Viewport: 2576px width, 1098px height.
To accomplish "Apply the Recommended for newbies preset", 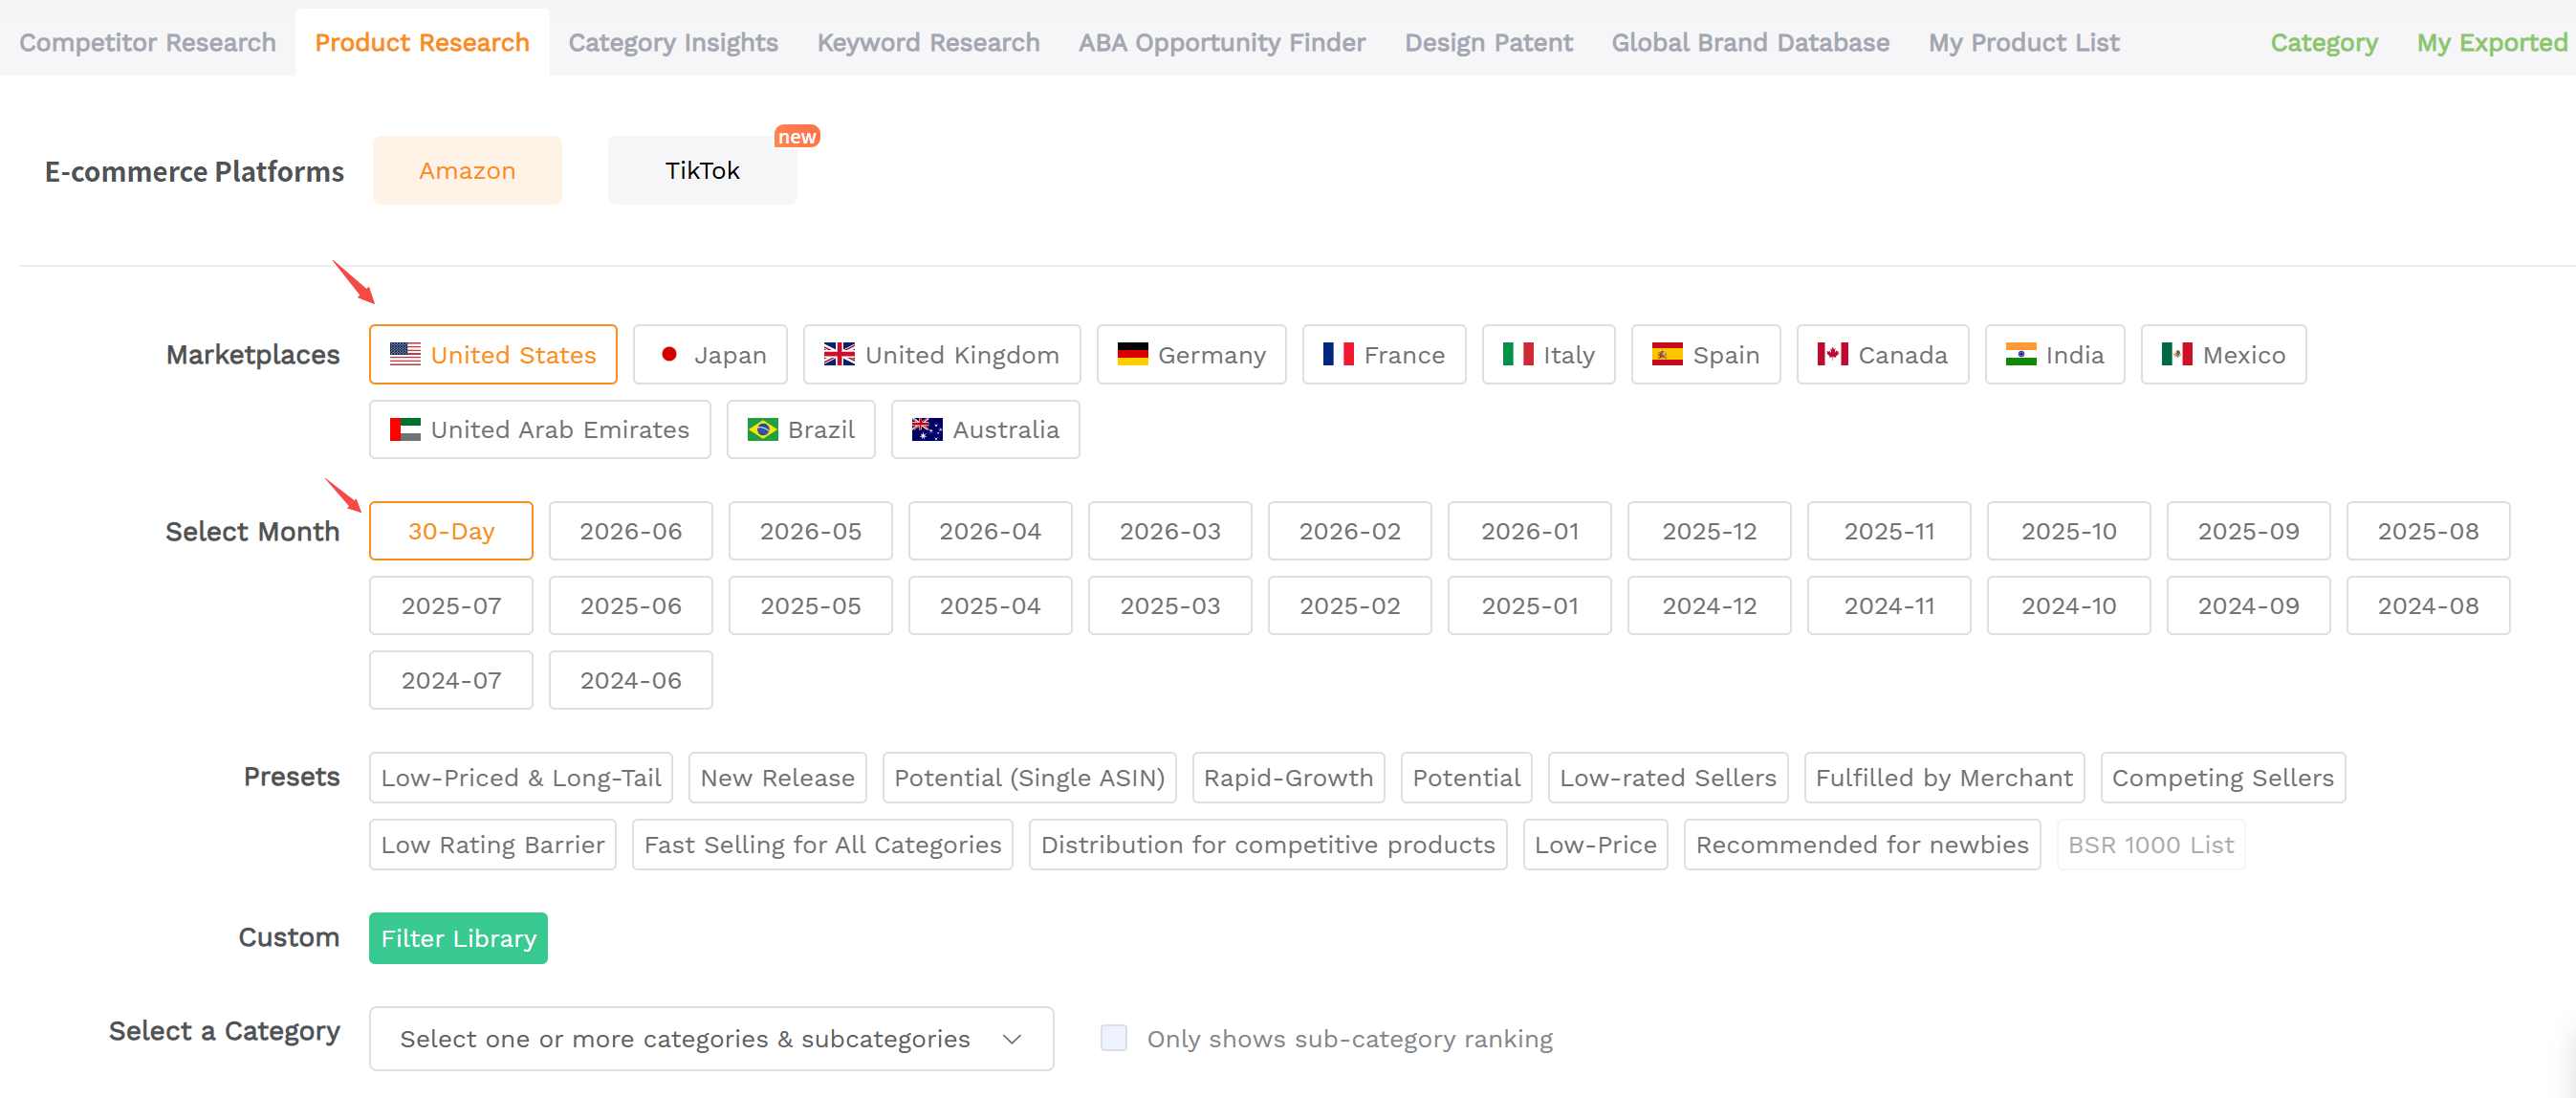I will 1862,845.
